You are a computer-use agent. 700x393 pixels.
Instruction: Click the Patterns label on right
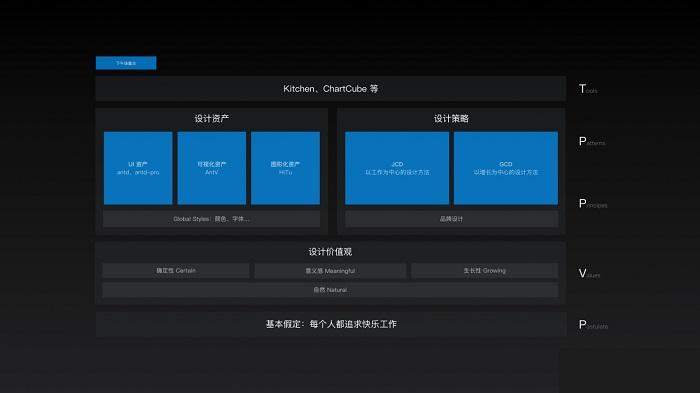592,142
